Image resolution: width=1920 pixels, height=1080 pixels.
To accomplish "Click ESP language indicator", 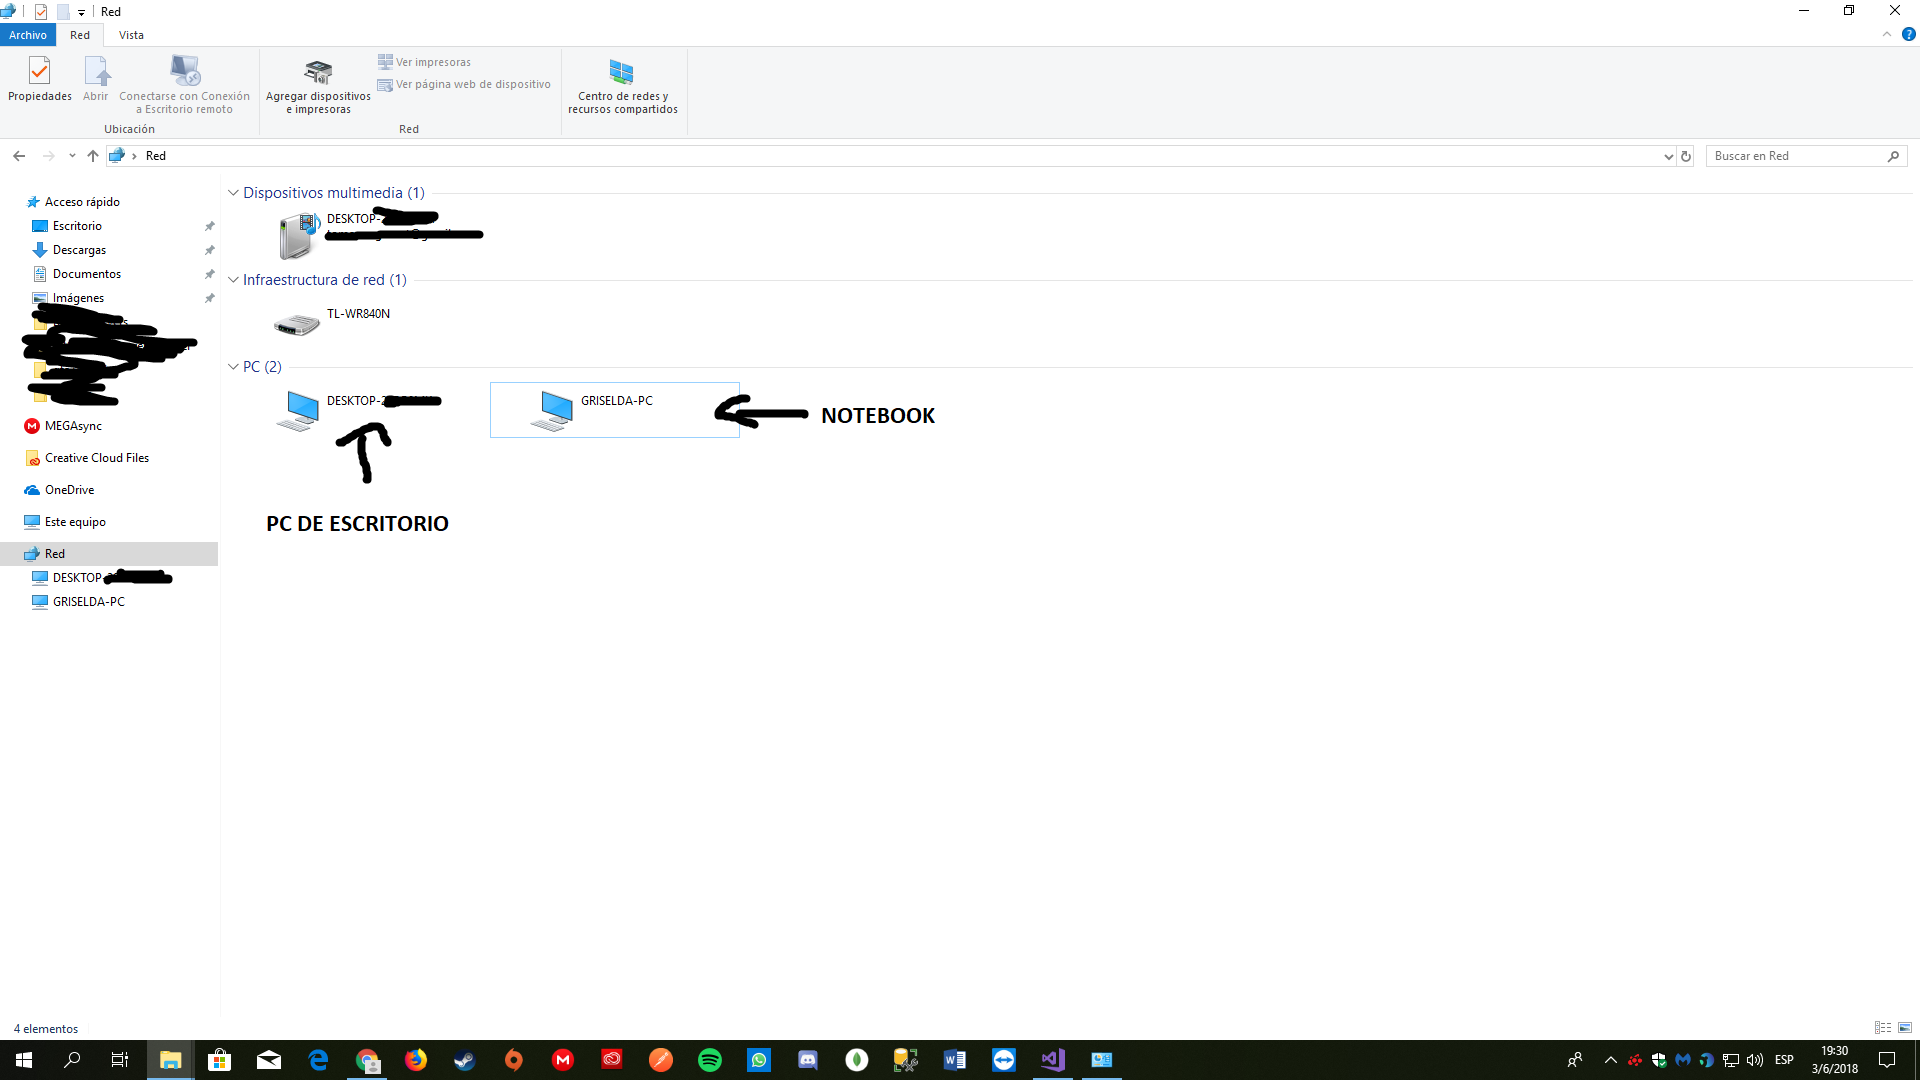I will tap(1784, 1060).
